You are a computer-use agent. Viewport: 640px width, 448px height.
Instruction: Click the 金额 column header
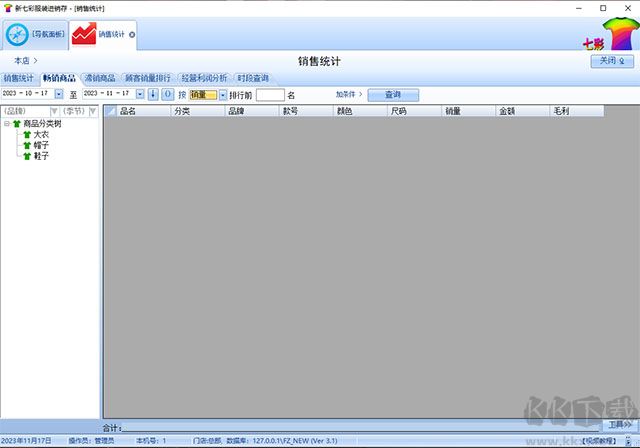523,111
